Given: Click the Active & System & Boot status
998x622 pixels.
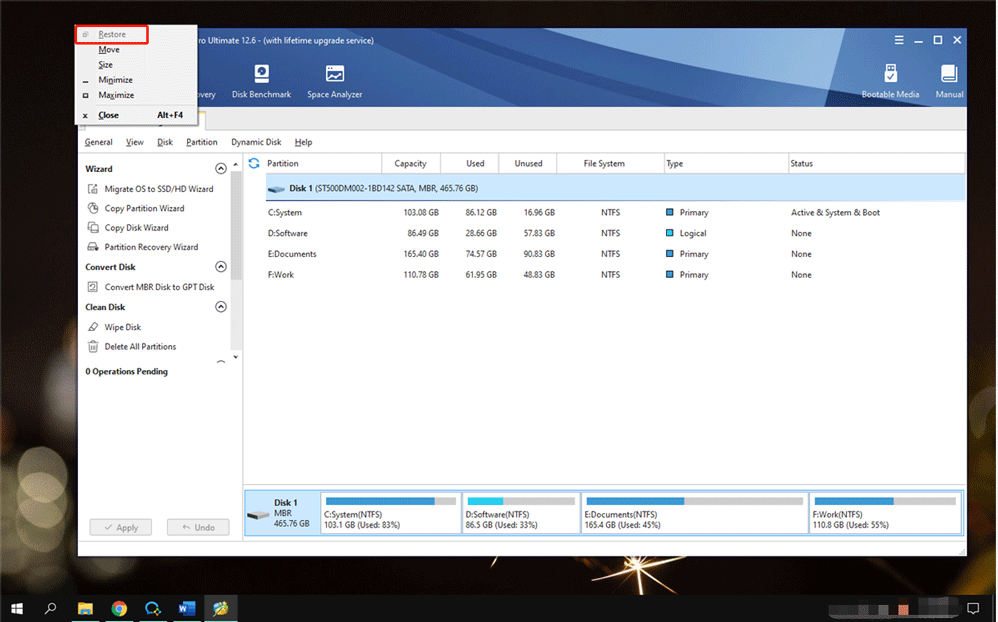Looking at the screenshot, I should tap(835, 213).
